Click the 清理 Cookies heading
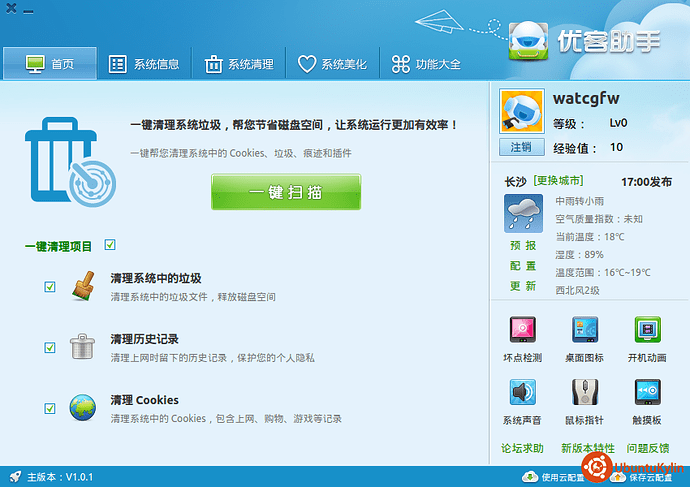Viewport: 690px width, 487px height. (x=144, y=400)
